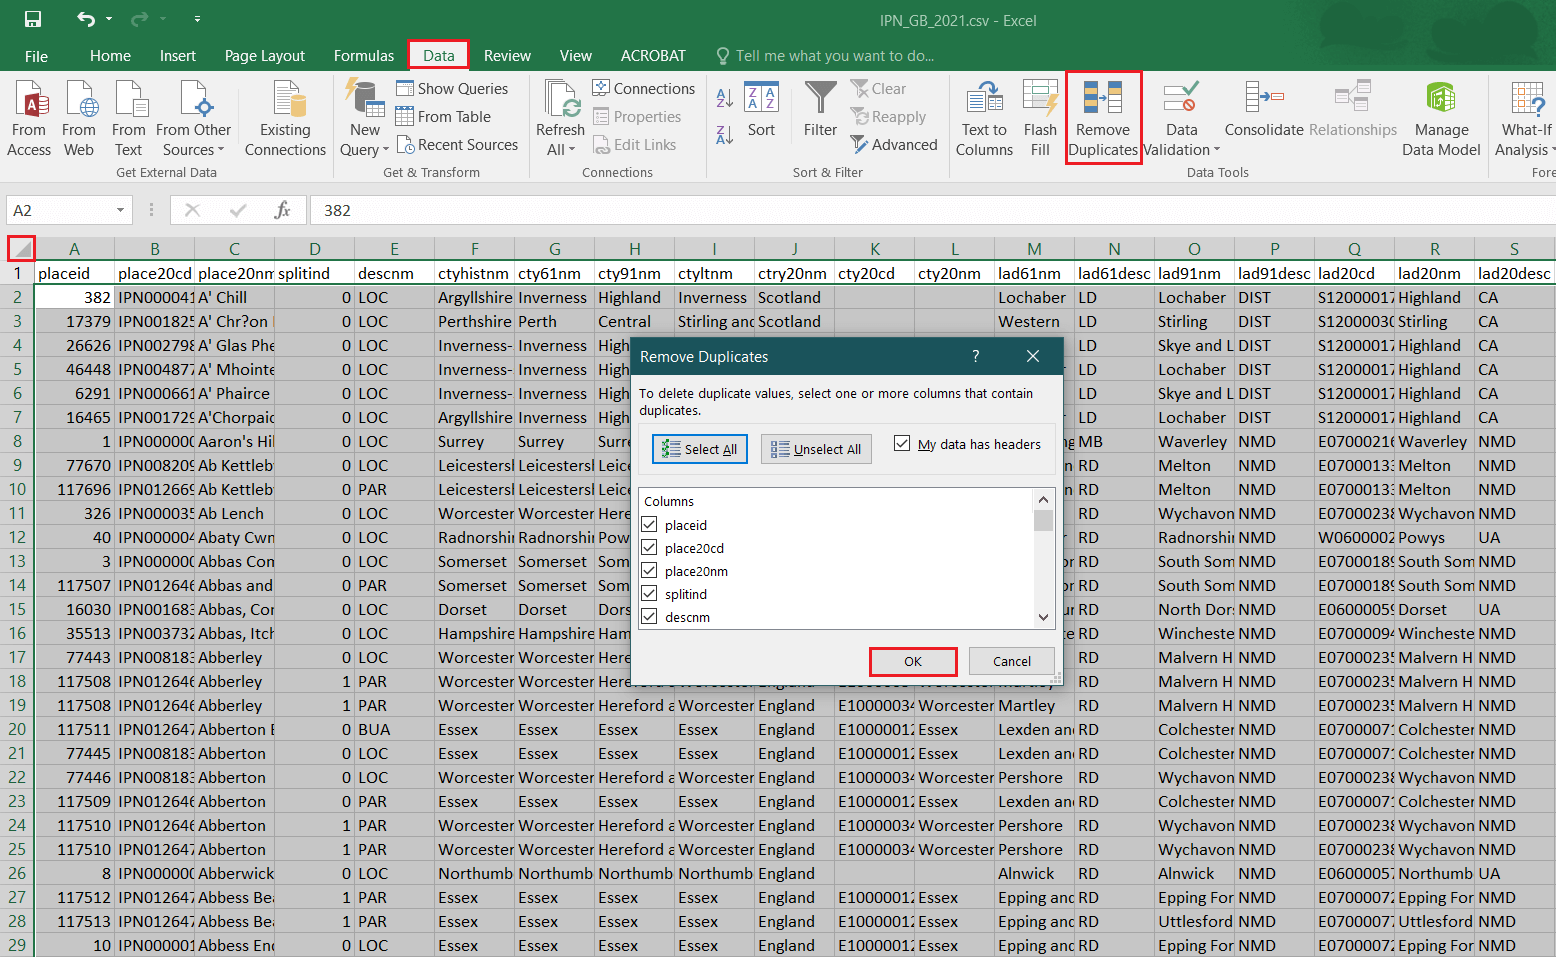Expand the Undo history dropdown arrow
Image resolution: width=1556 pixels, height=957 pixels.
[109, 19]
